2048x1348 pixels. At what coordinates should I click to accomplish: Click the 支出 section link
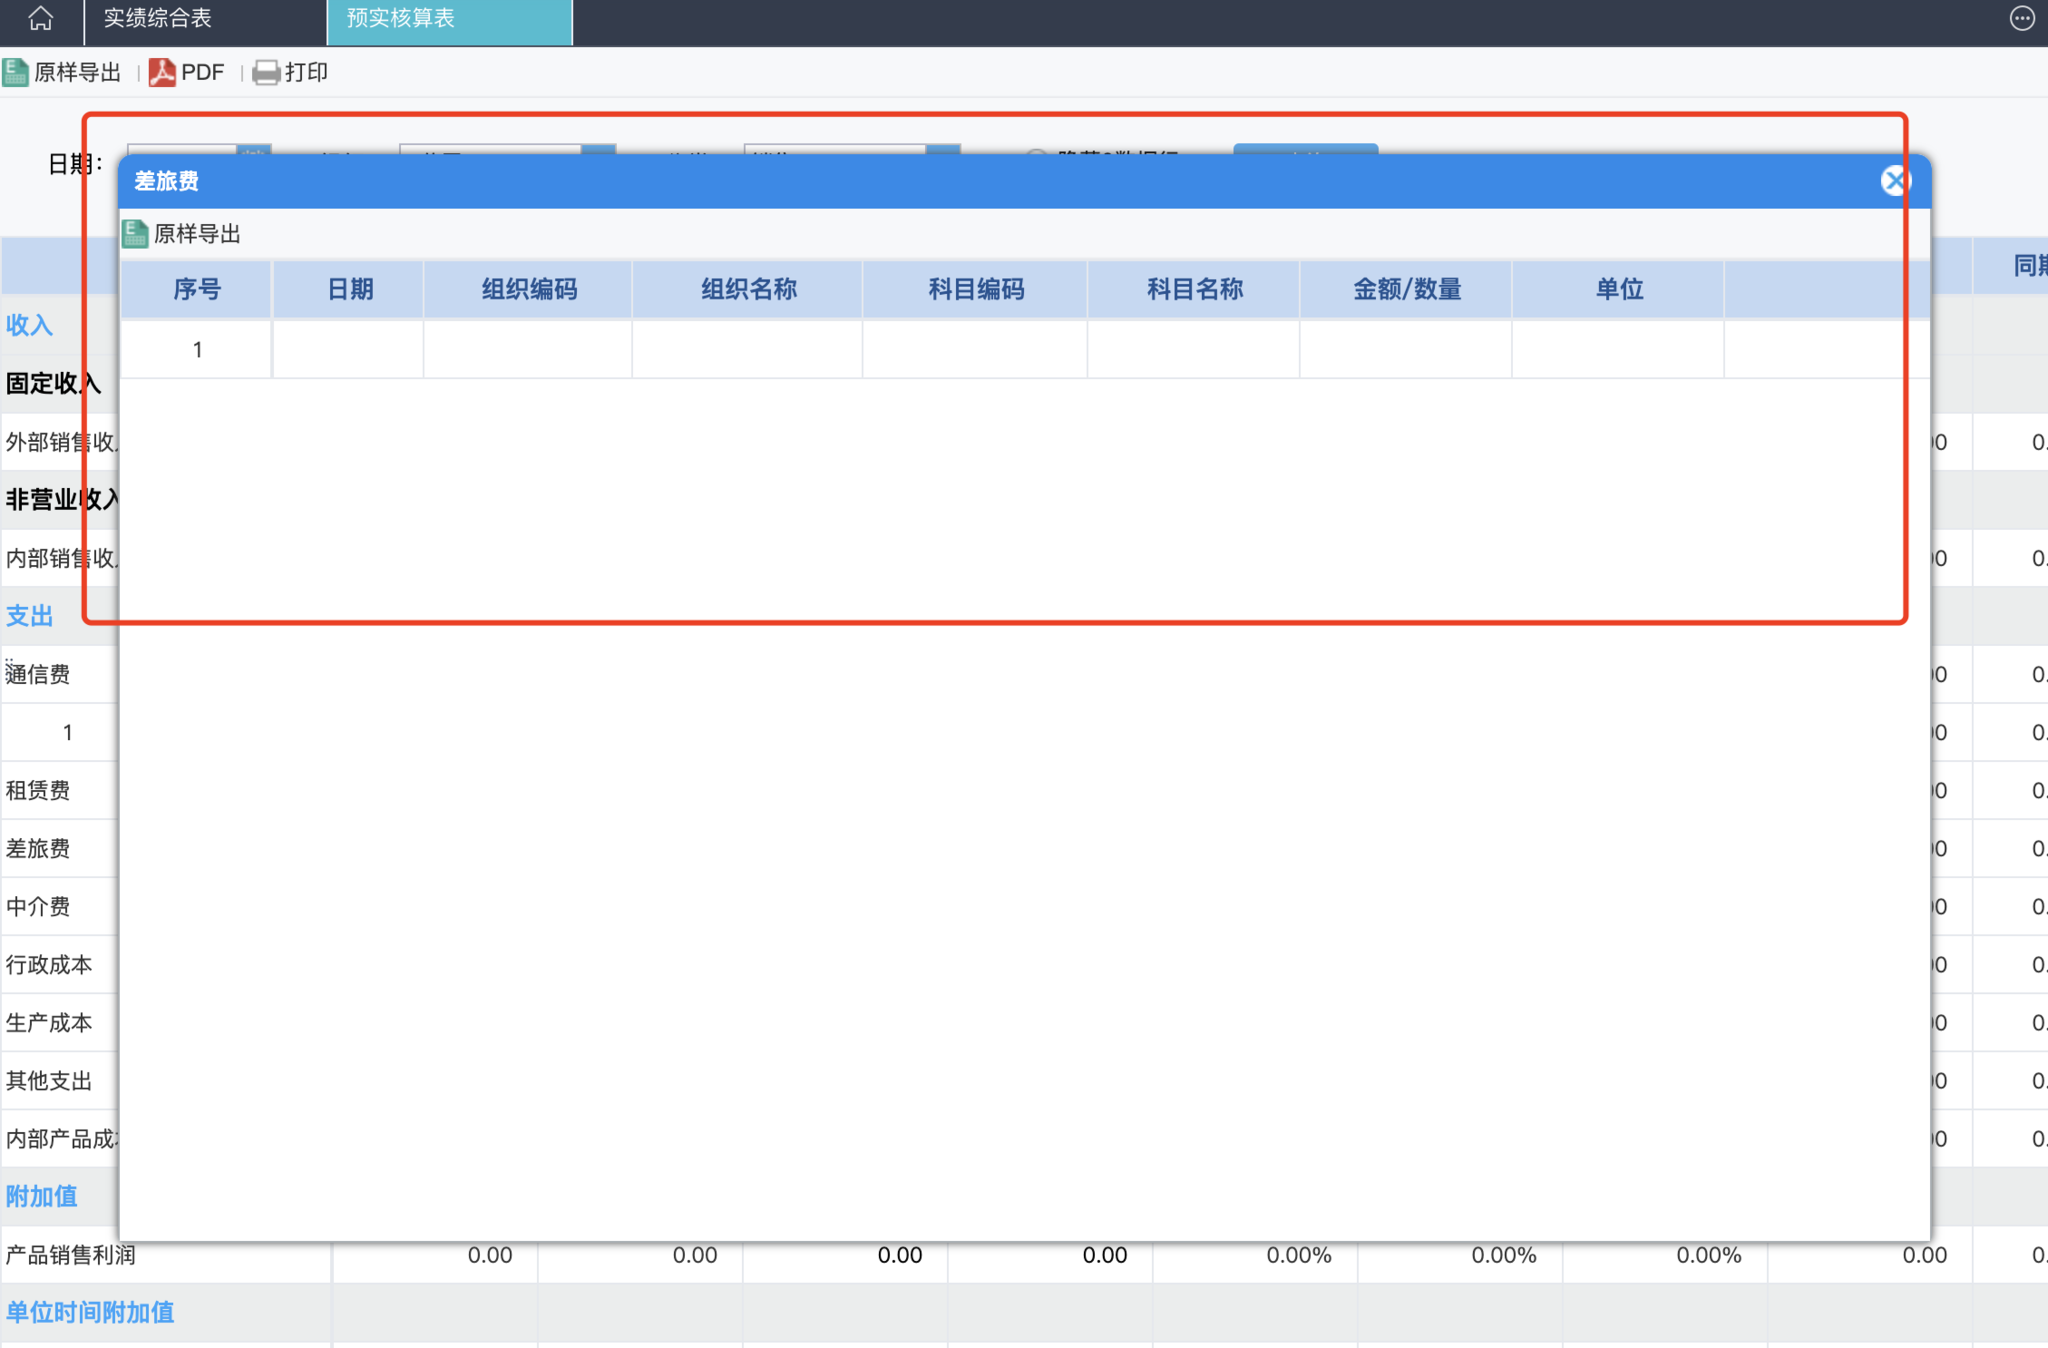coord(29,616)
